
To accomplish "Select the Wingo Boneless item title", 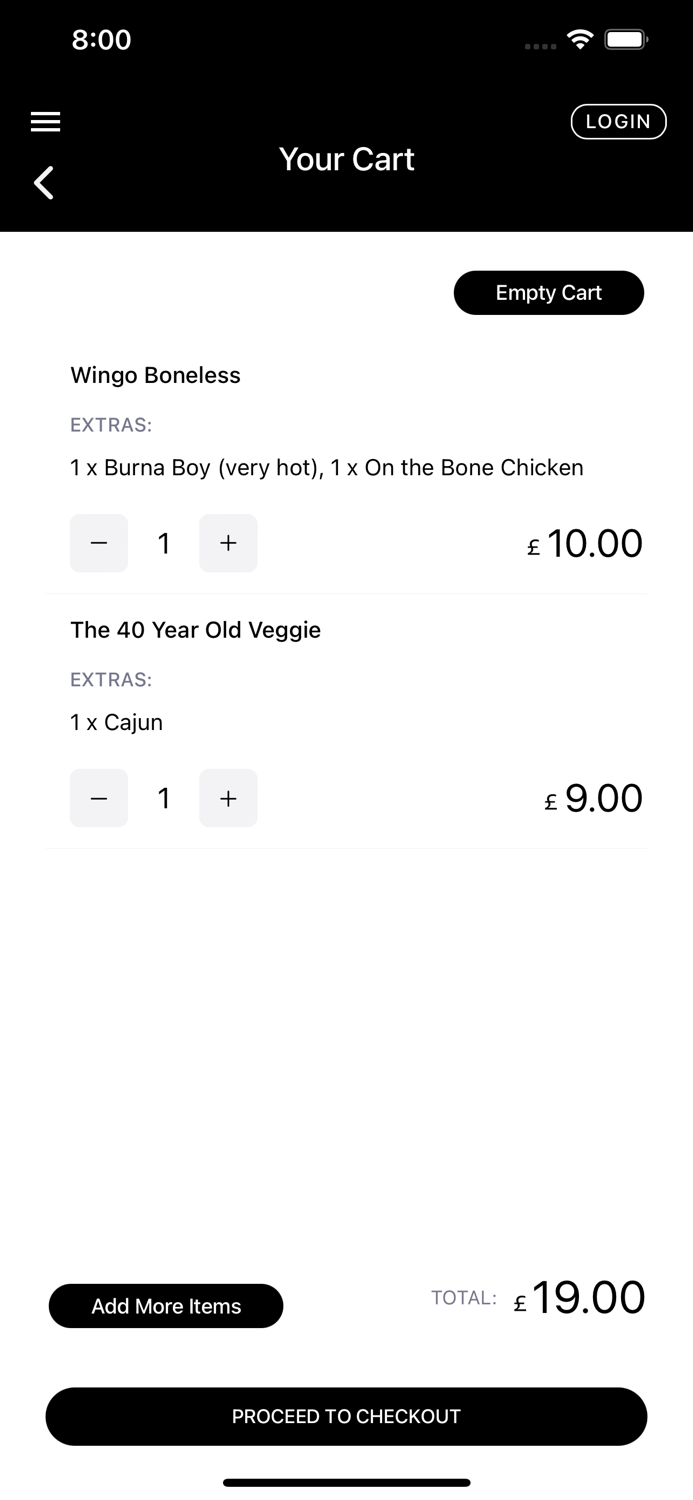I will click(x=155, y=375).
